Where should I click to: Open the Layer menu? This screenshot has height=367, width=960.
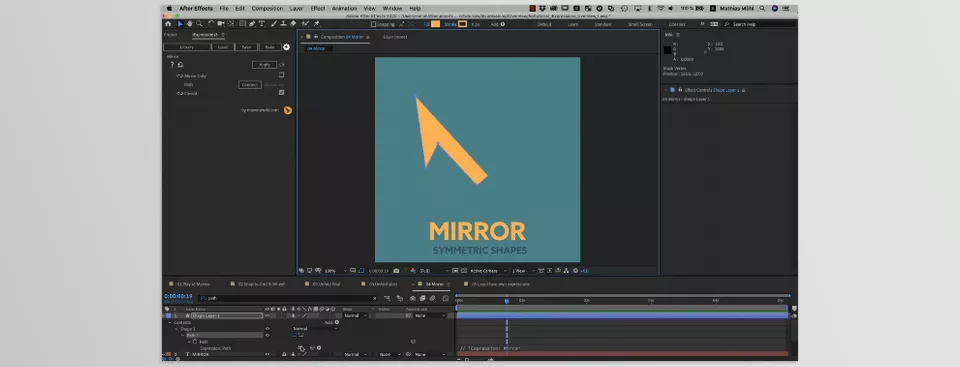pyautogui.click(x=296, y=9)
